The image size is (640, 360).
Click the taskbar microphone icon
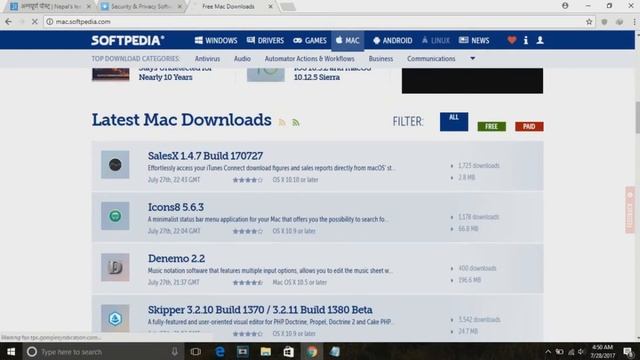tap(175, 351)
